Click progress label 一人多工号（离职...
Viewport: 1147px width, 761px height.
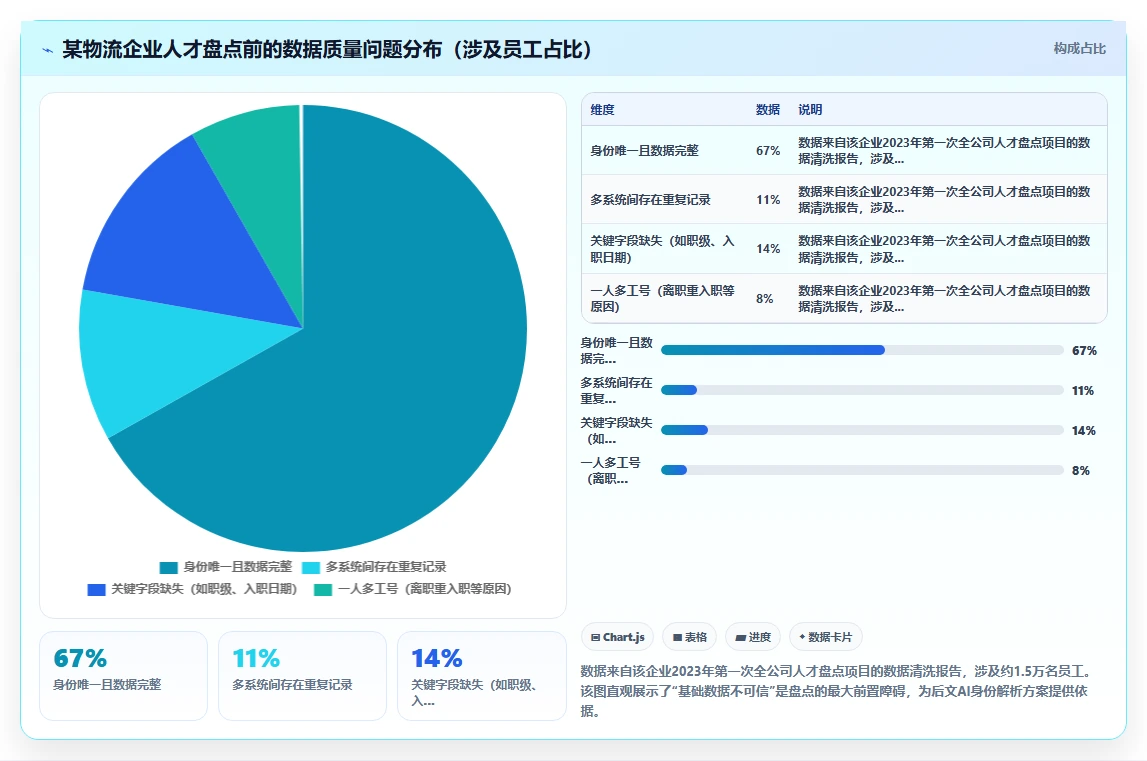tap(611, 471)
